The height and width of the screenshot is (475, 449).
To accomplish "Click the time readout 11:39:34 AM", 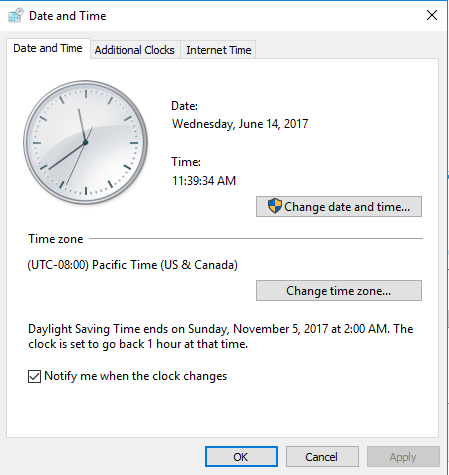I will (204, 181).
